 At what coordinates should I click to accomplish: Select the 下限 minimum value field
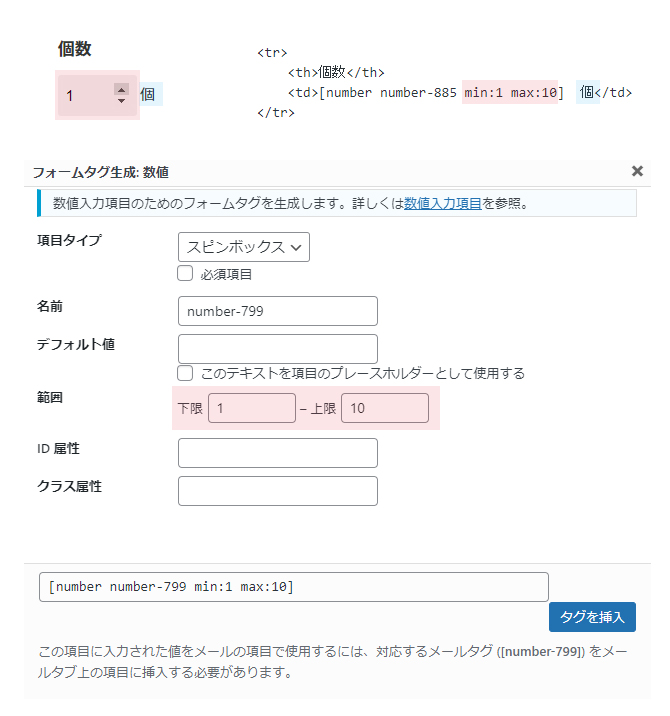251,408
